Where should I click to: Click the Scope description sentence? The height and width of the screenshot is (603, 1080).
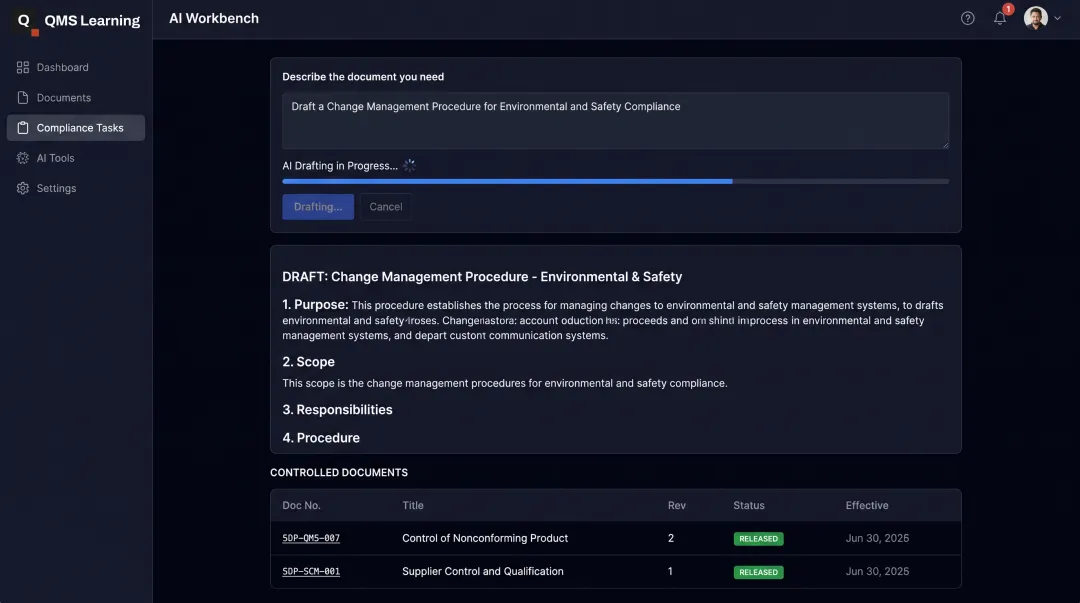click(x=505, y=383)
